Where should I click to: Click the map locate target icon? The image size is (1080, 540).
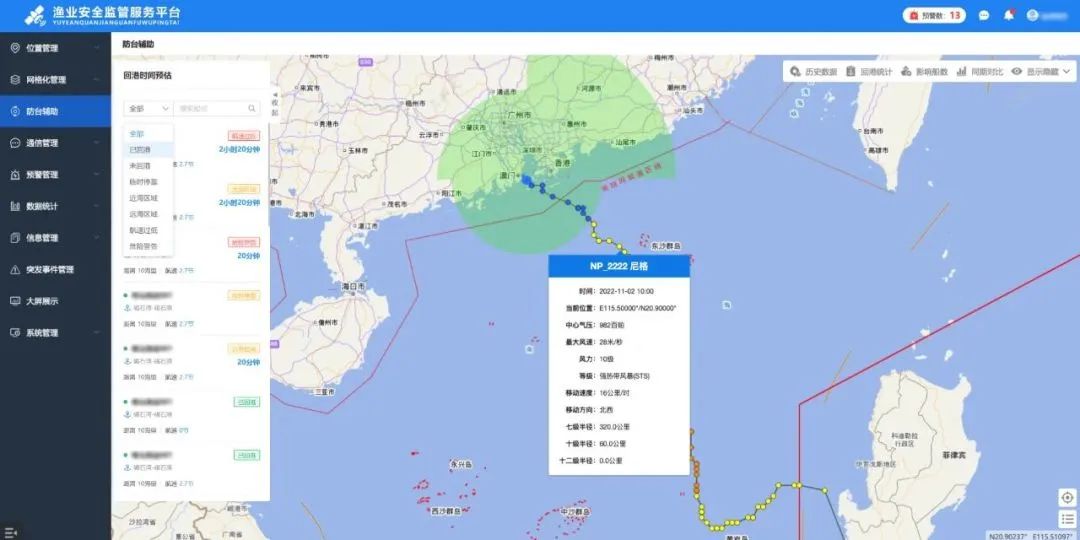click(1067, 497)
